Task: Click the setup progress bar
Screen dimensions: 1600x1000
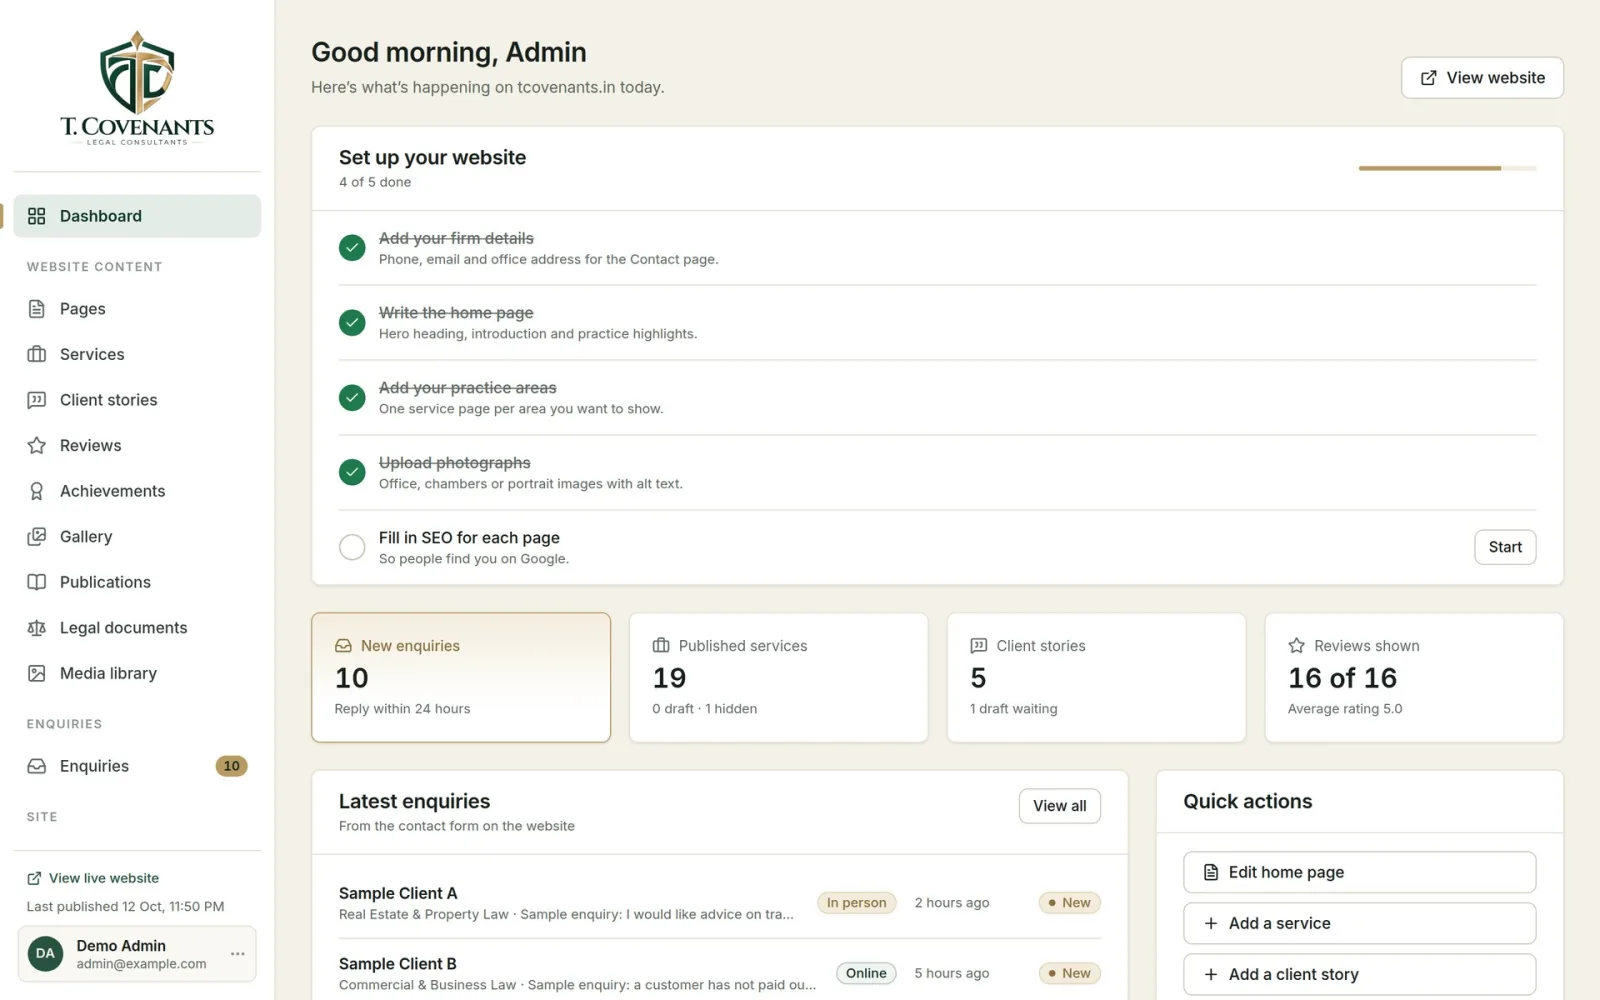Action: (1447, 168)
